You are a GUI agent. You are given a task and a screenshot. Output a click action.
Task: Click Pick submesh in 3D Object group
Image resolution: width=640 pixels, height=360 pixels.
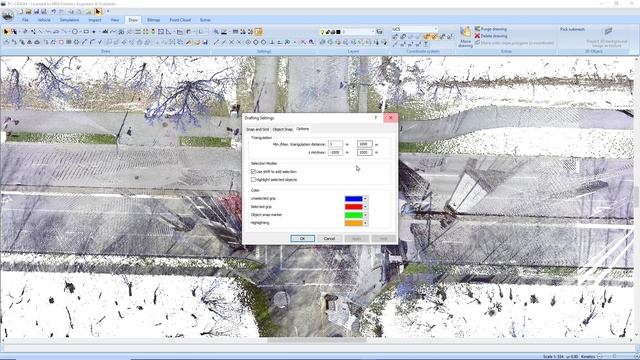click(x=572, y=29)
